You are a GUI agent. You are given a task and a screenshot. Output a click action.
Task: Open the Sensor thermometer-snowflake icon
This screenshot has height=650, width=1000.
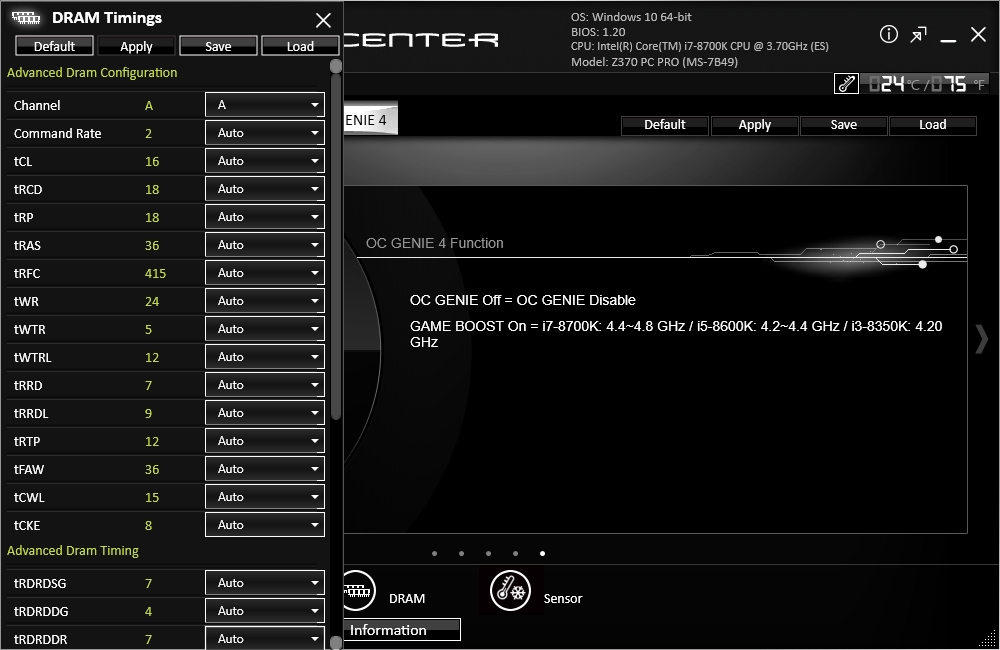pyautogui.click(x=510, y=591)
